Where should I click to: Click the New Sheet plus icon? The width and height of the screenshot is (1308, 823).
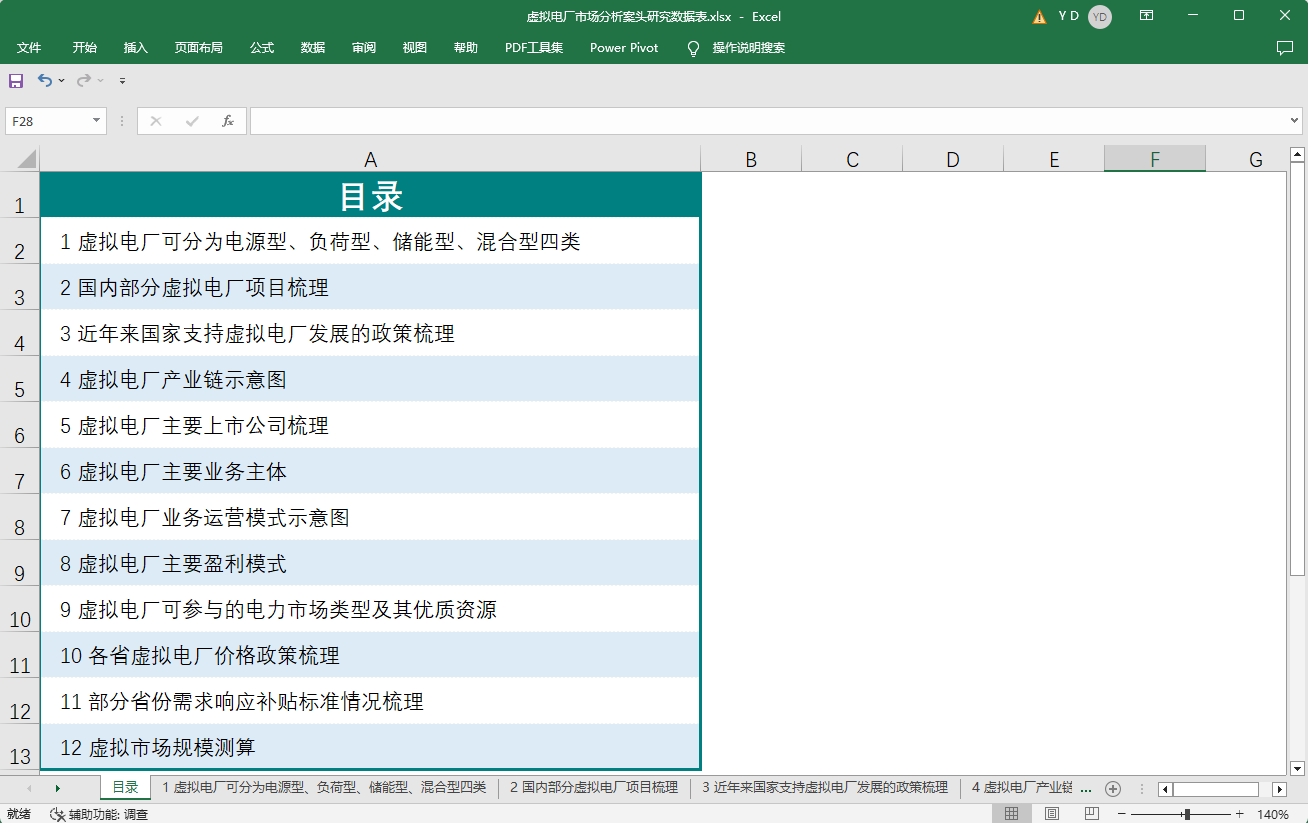[1113, 789]
